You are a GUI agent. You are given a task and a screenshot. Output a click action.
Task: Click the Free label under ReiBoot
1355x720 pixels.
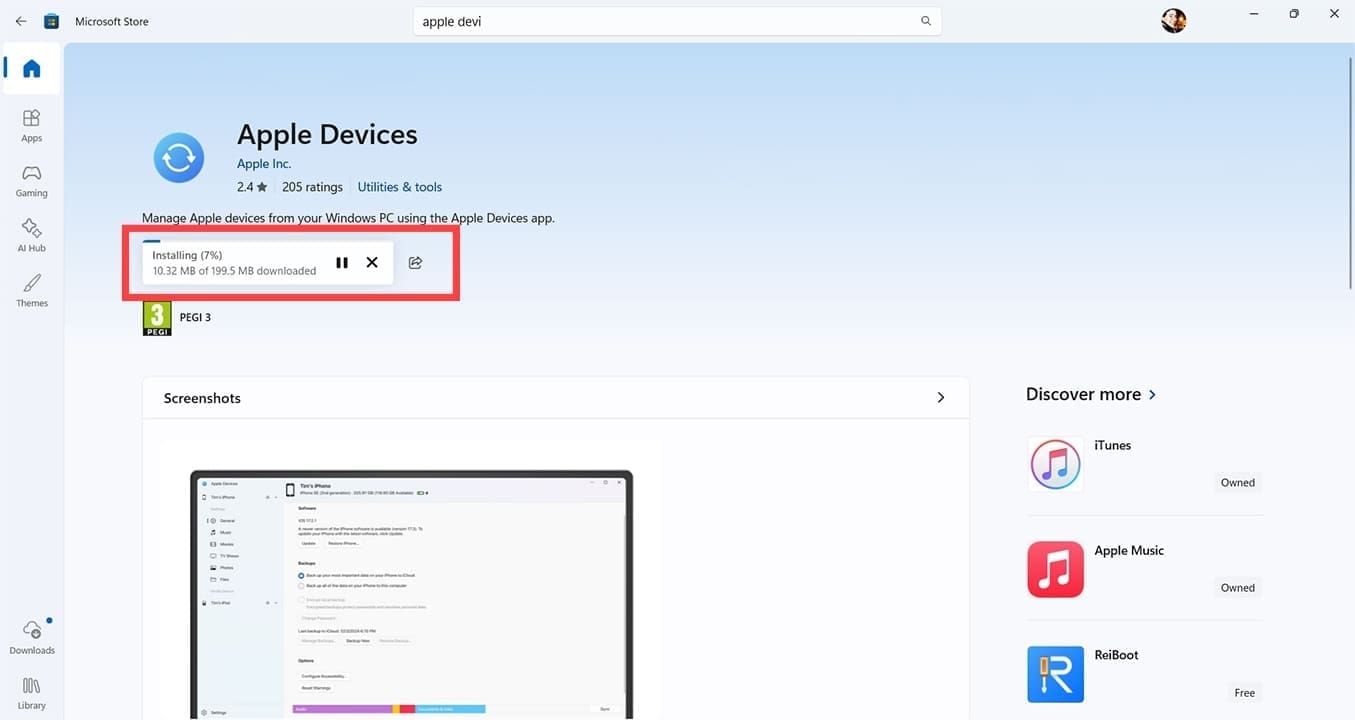coord(1244,692)
